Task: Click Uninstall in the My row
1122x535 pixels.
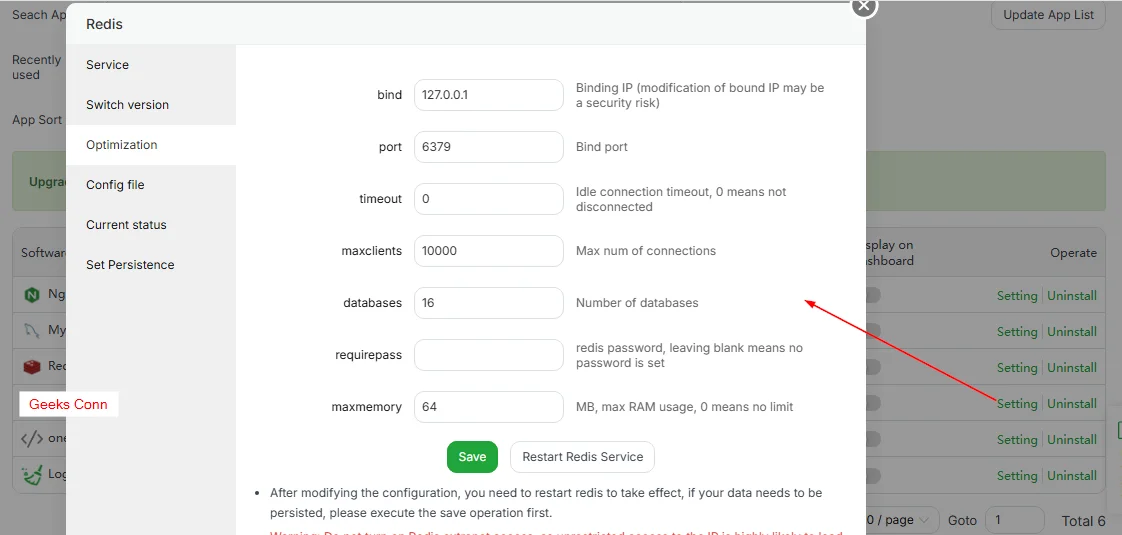Action: (x=1072, y=331)
